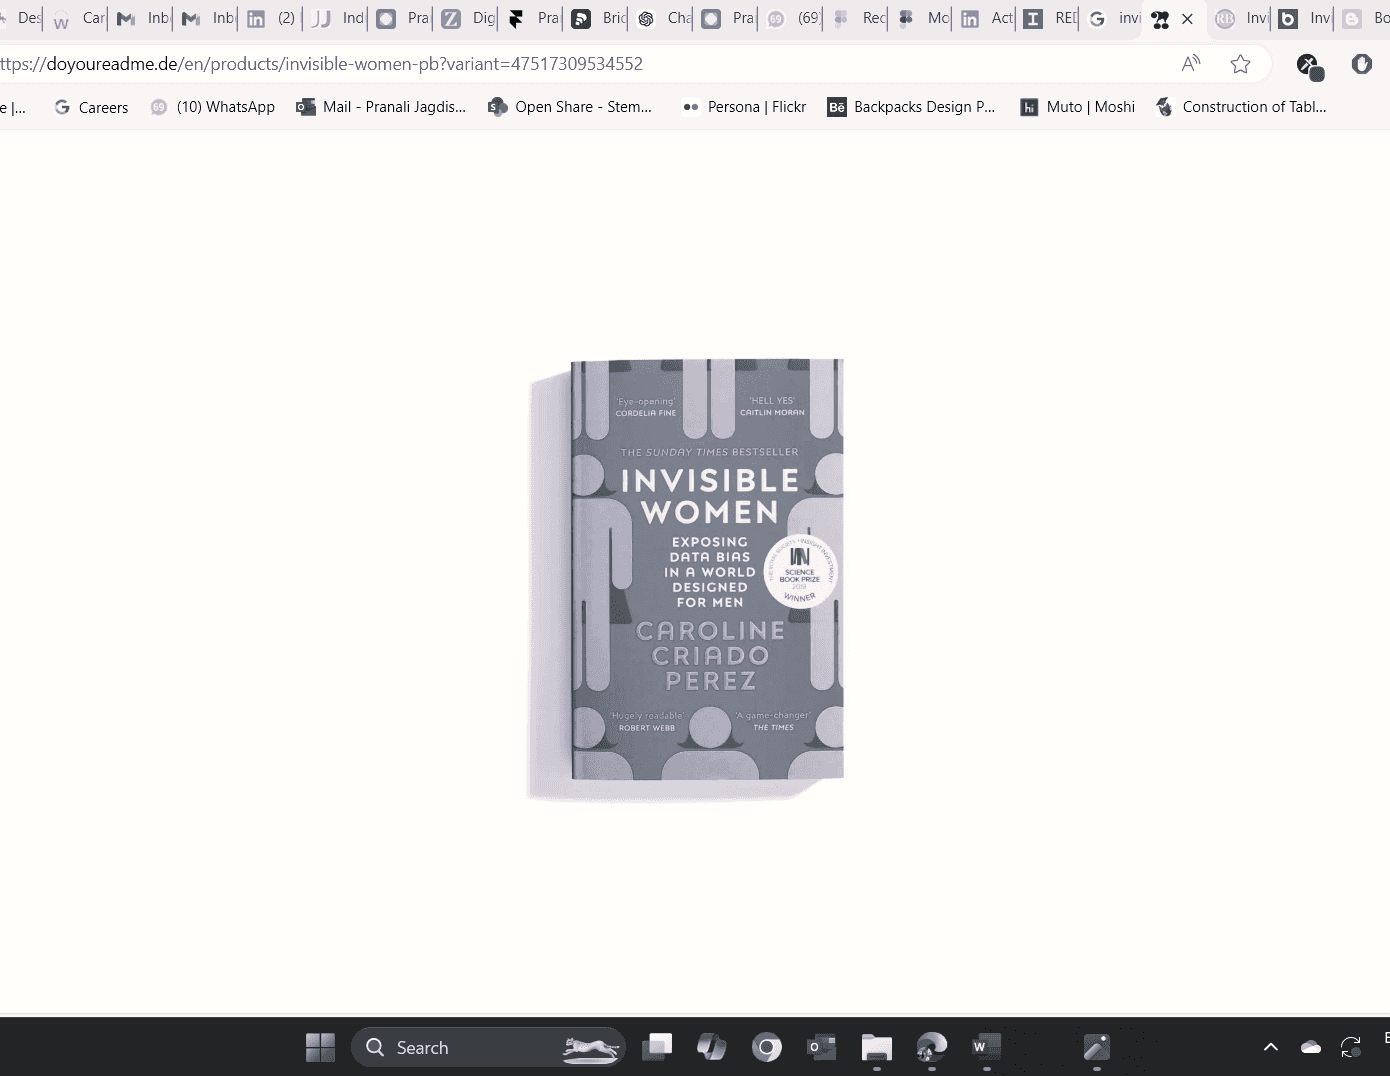This screenshot has width=1390, height=1076.
Task: Activate the Read aloud icon in address bar
Action: point(1190,64)
